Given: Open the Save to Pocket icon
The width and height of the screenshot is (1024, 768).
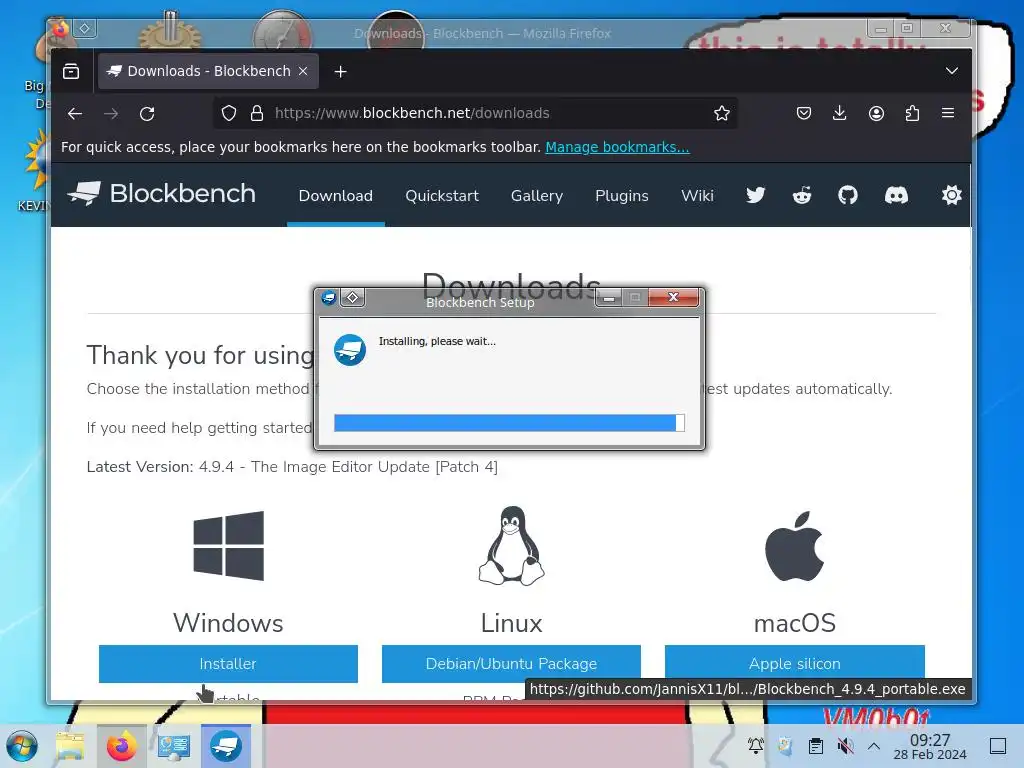Looking at the screenshot, I should point(804,113).
